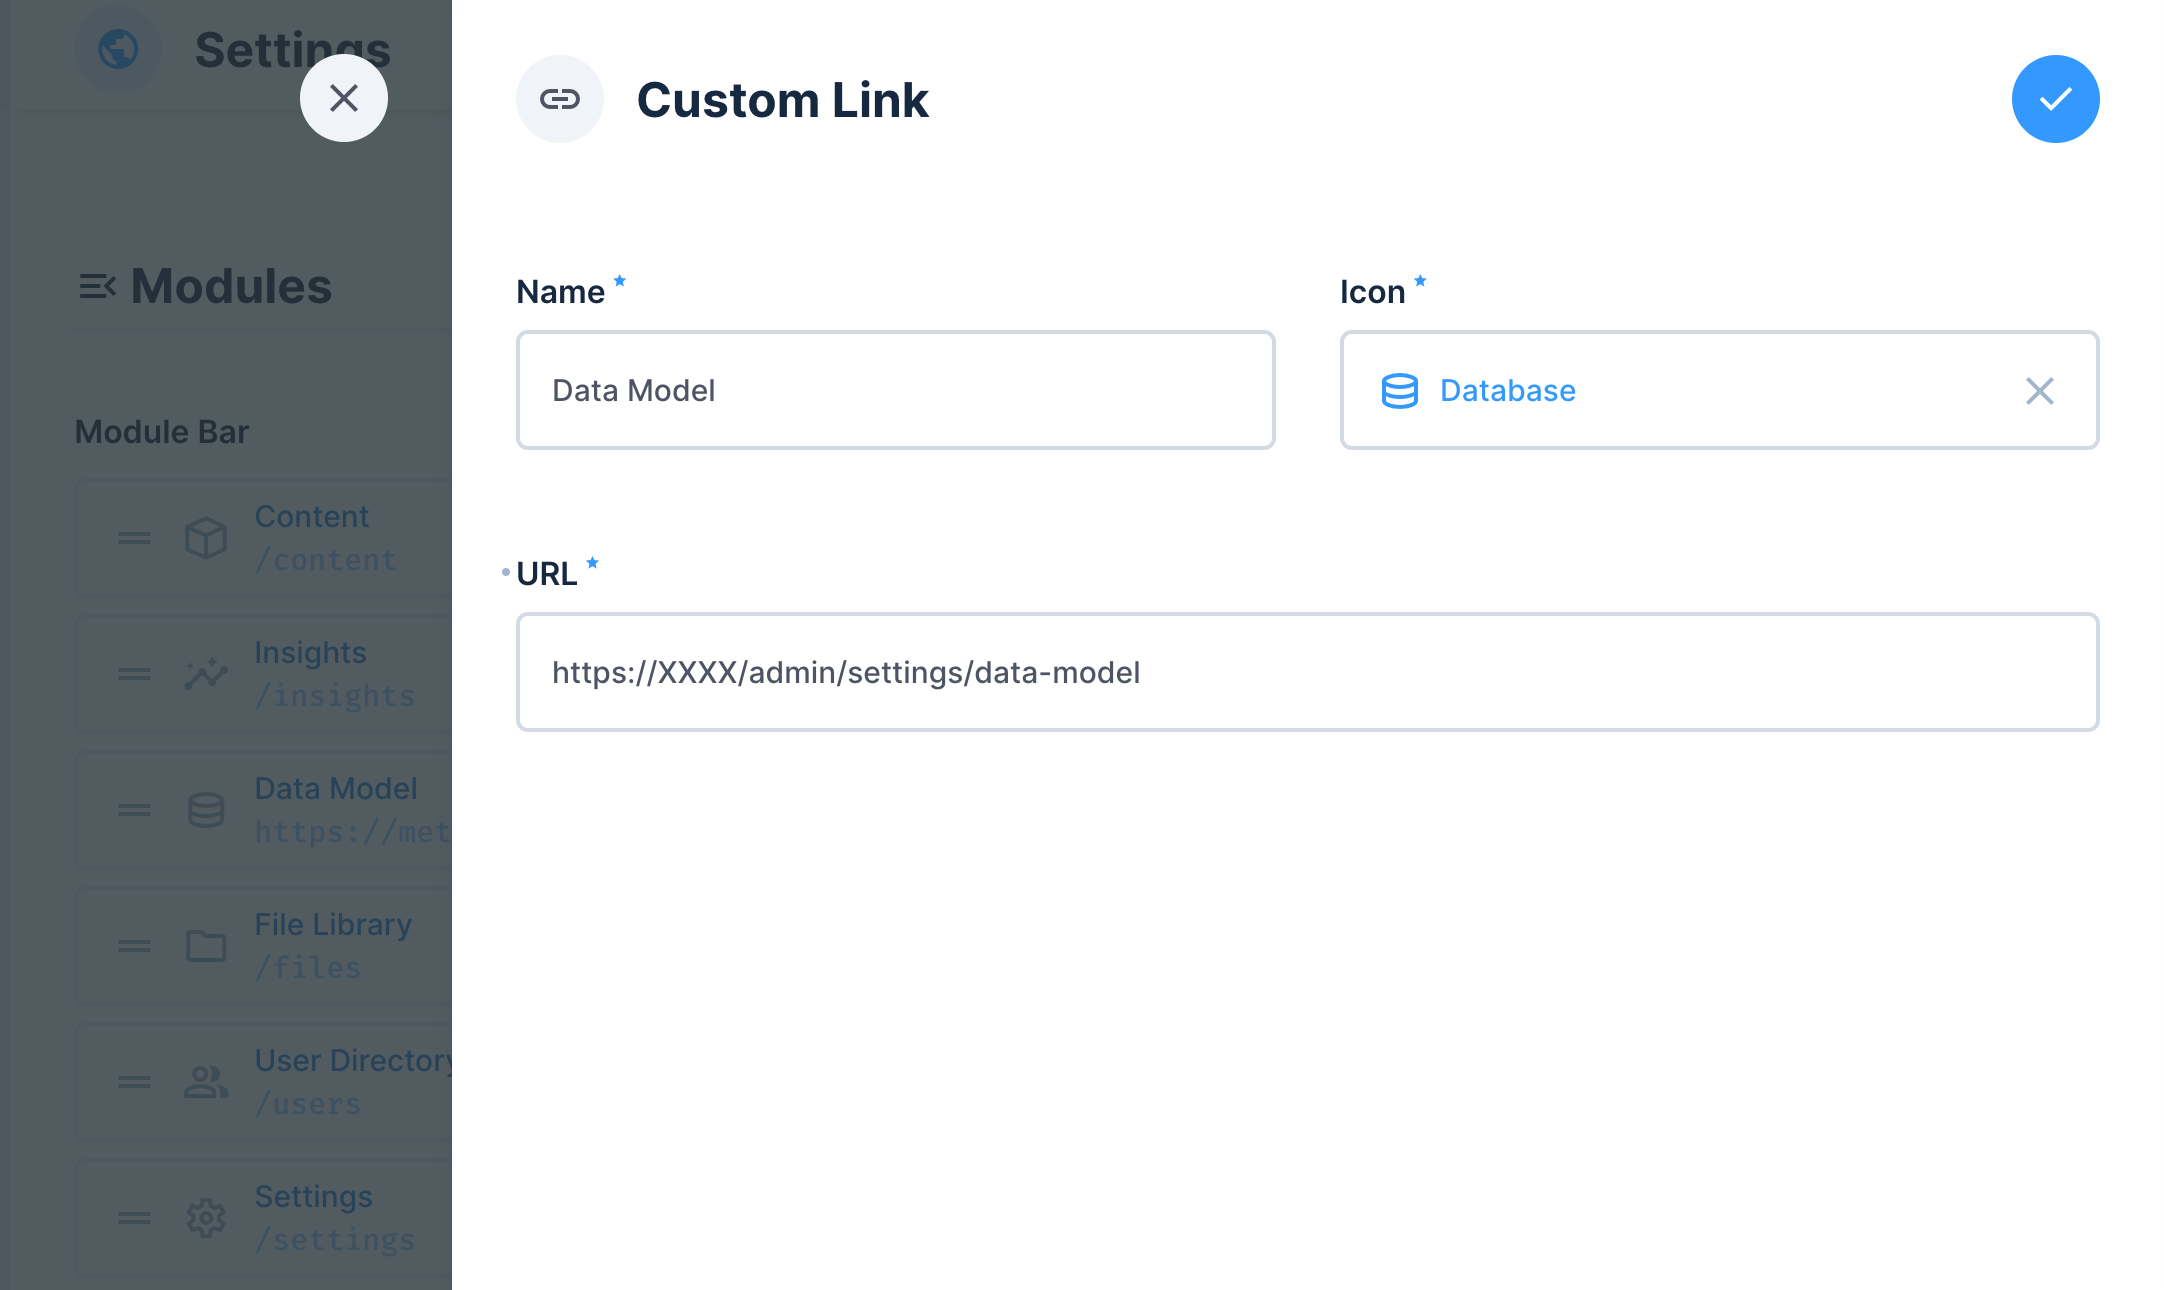Screen dimensions: 2164x1290
Task: Click the link icon beside Custom Link title
Action: pyautogui.click(x=560, y=99)
